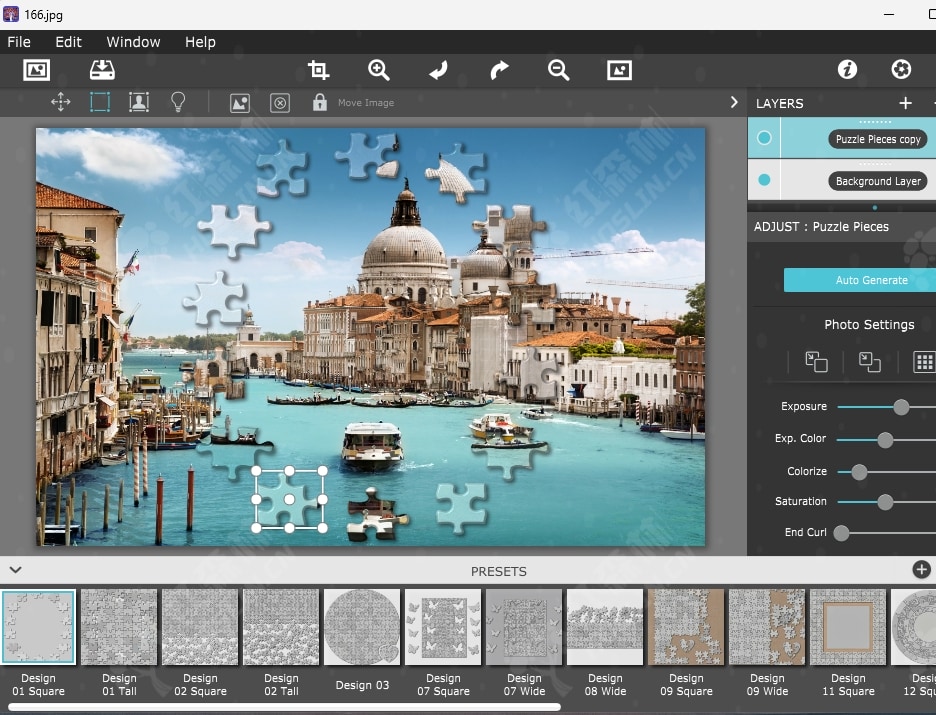Click the Saturation slider handle
Viewport: 936px width, 715px height.
point(885,501)
